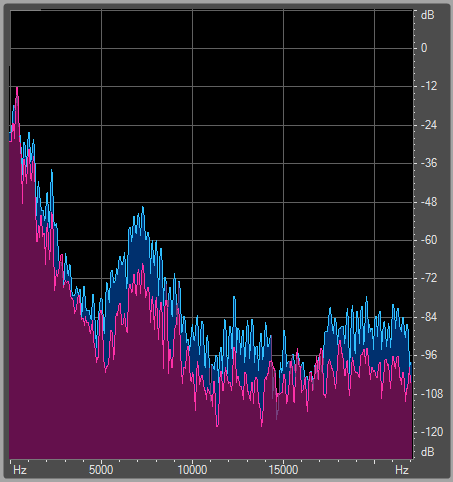Select the 15000 Hz frequency label
The image size is (453, 482).
[283, 470]
